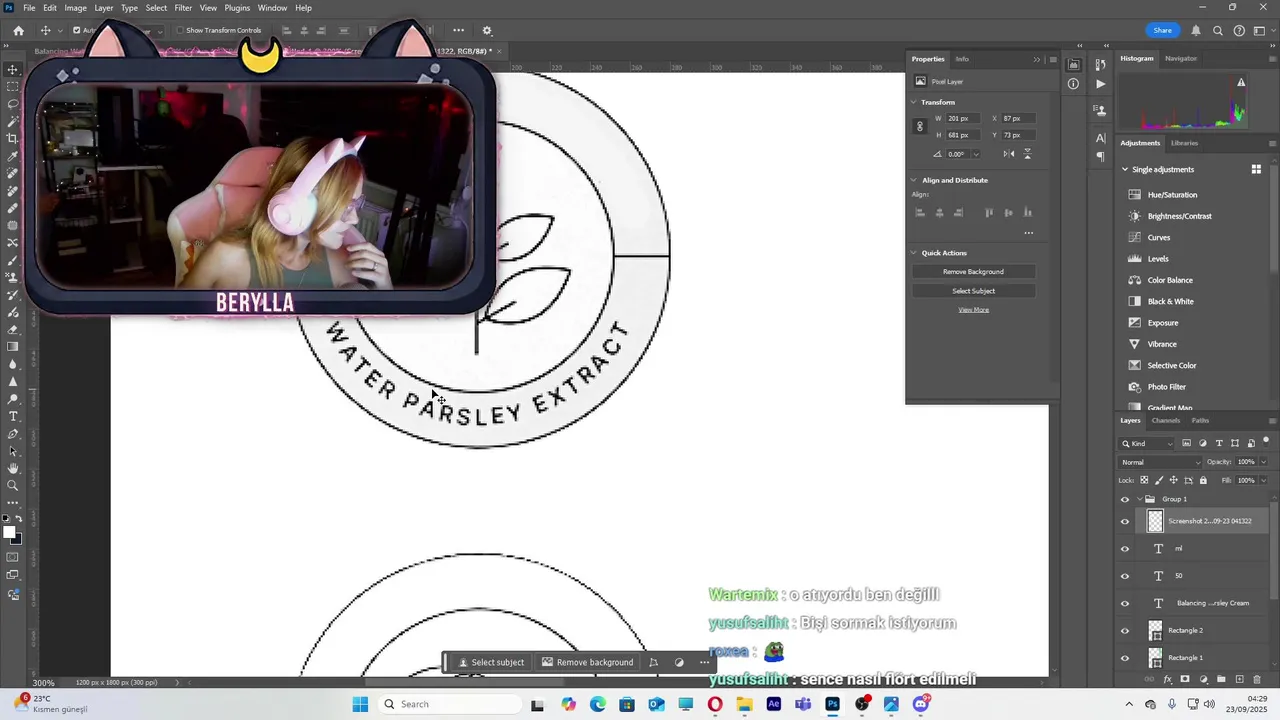Open the options bar settings gear
1280x720 pixels.
(487, 31)
